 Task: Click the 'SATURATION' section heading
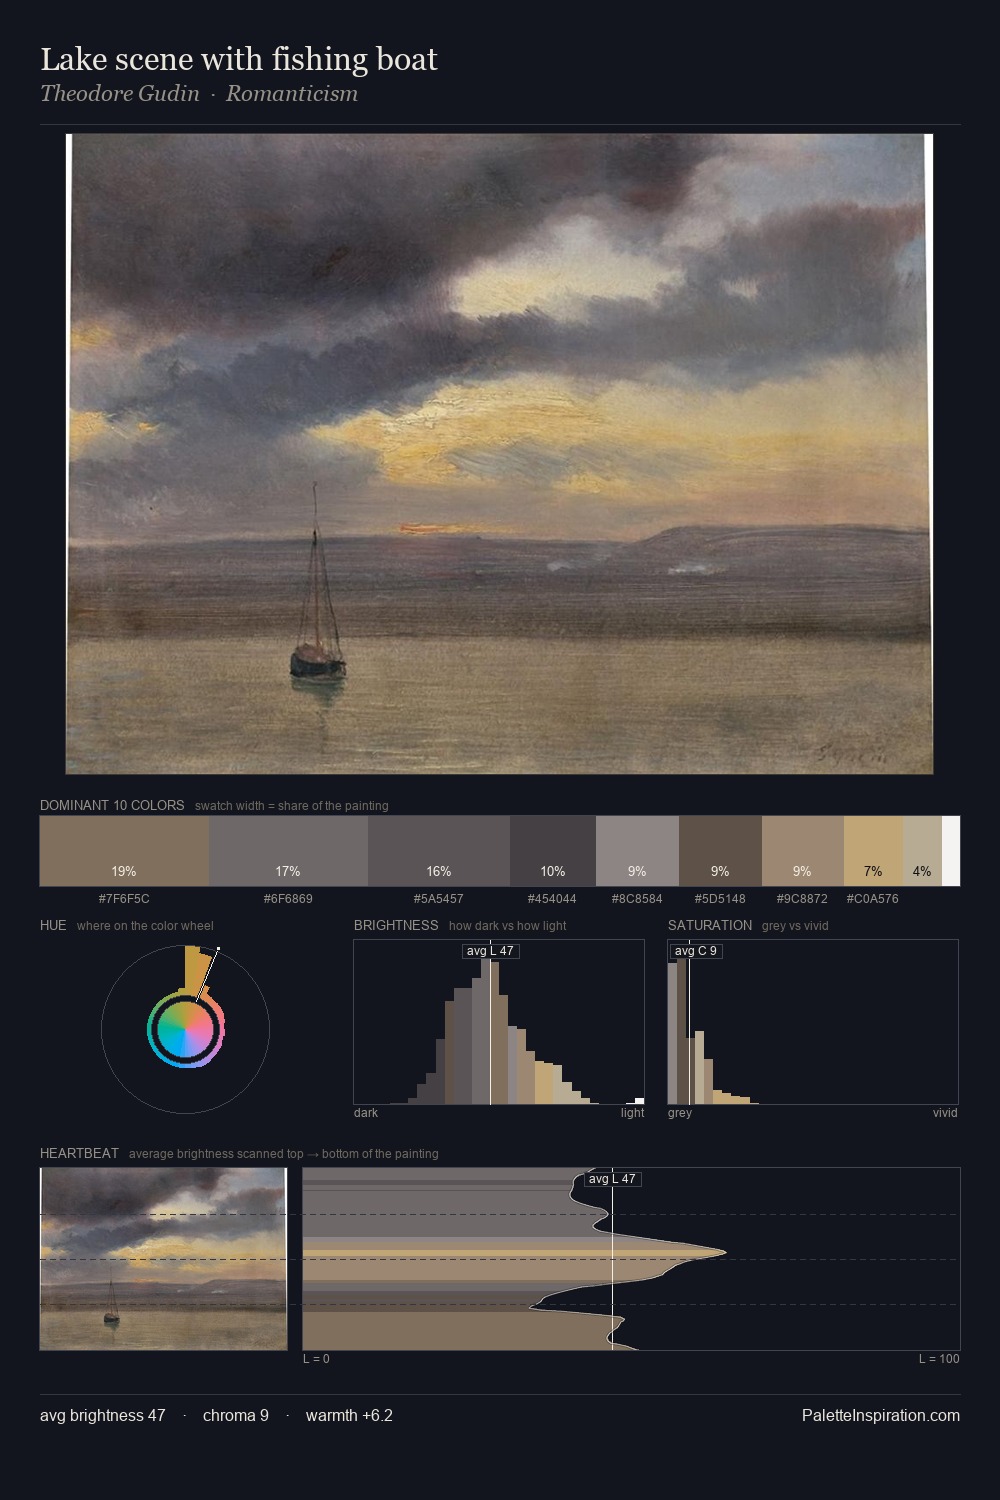pyautogui.click(x=710, y=925)
